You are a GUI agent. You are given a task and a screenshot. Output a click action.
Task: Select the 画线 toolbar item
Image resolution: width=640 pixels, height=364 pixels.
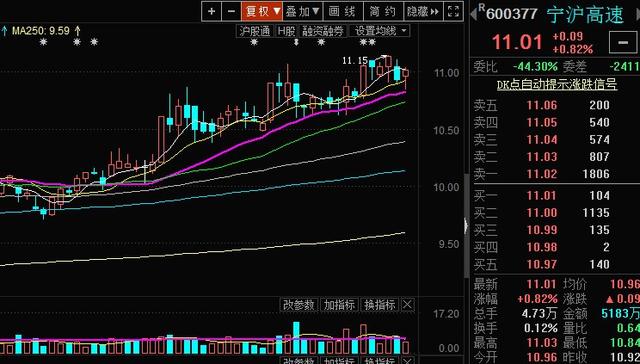pyautogui.click(x=343, y=11)
